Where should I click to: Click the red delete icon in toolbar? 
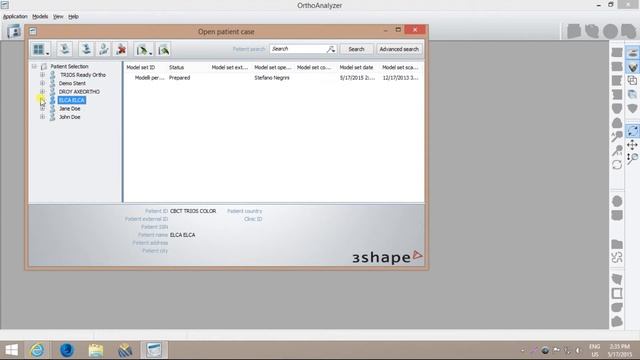pyautogui.click(x=121, y=49)
